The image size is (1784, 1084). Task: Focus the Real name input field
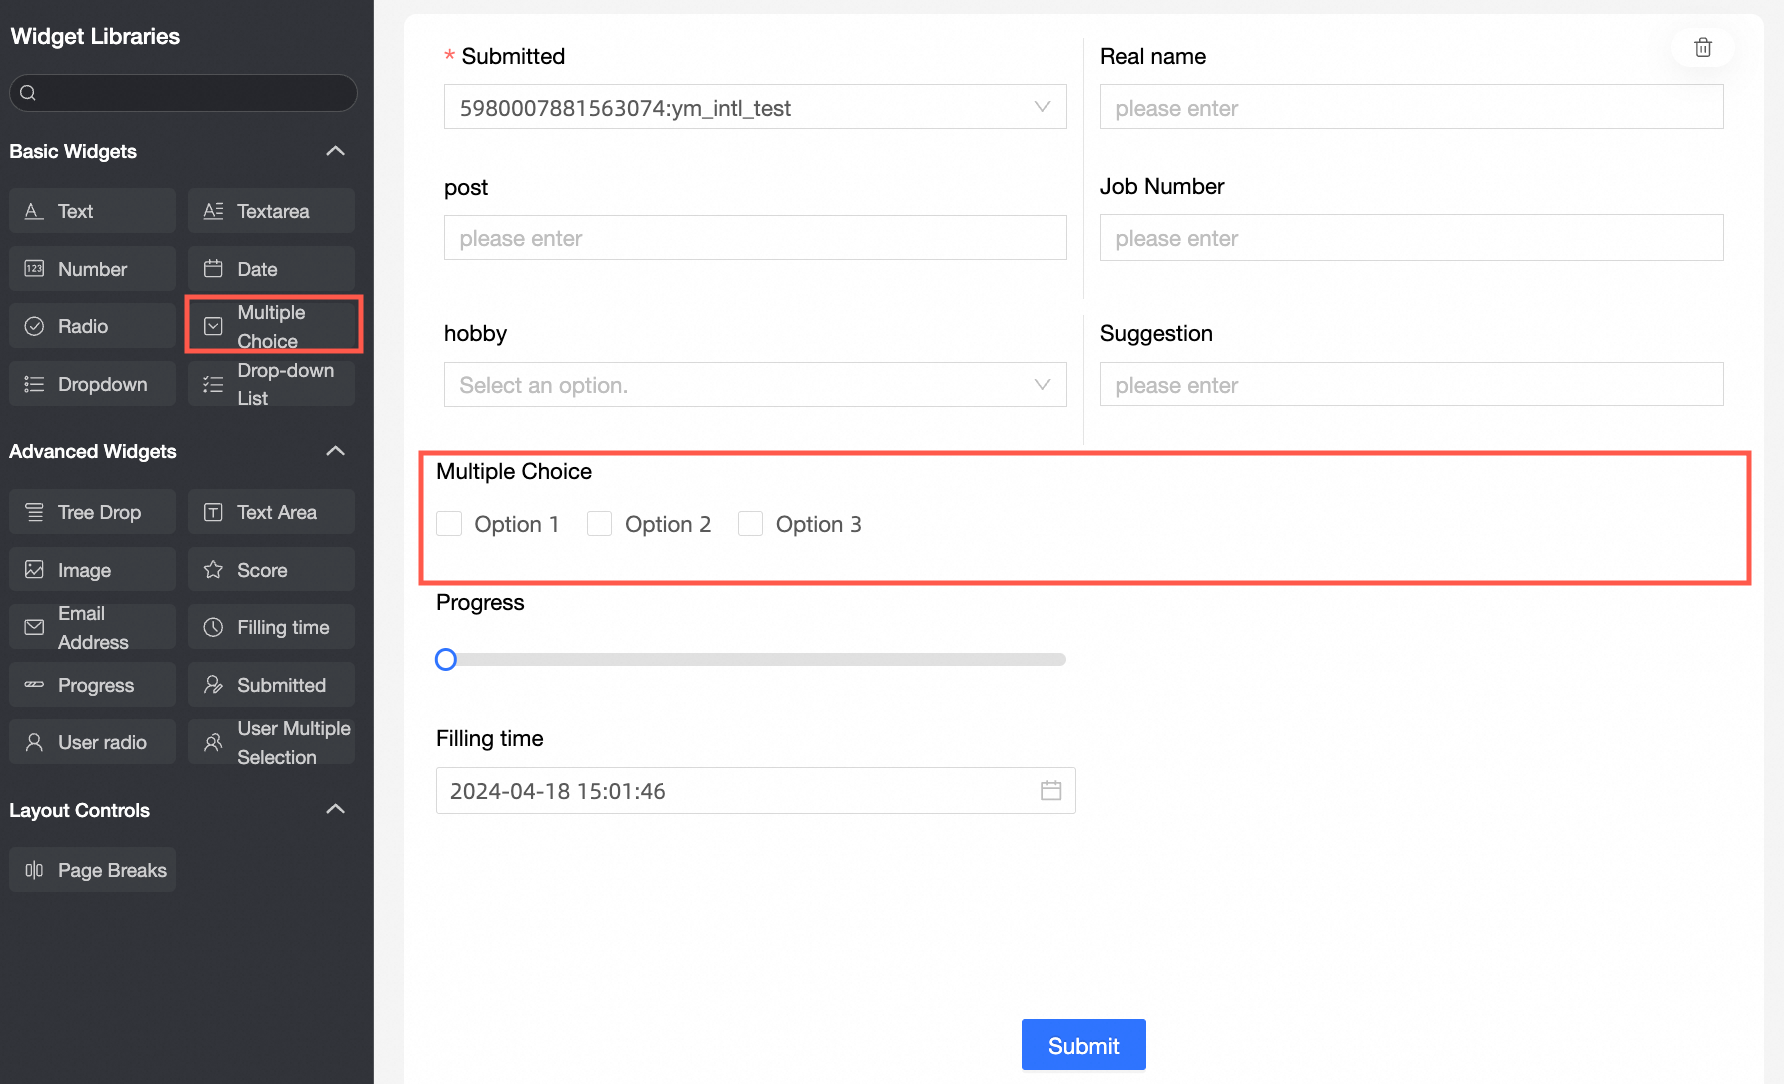tap(1410, 107)
